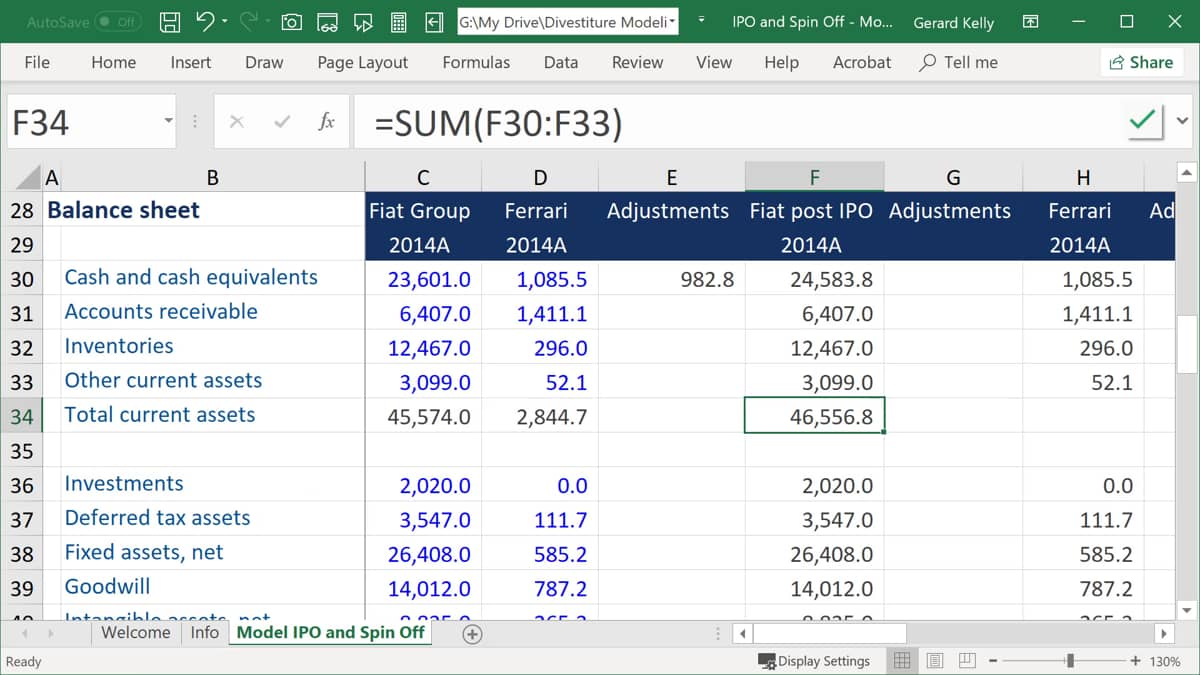
Task: Click the formula bar cancel X icon
Action: coord(237,122)
